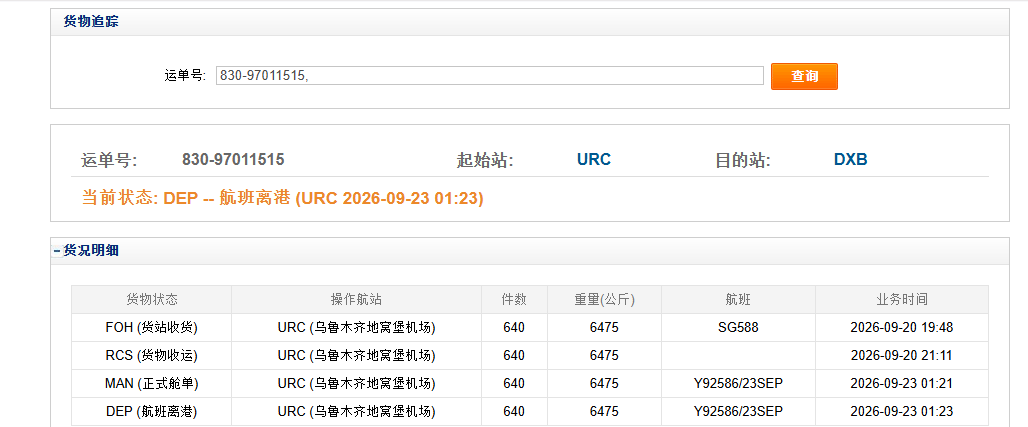The height and width of the screenshot is (427, 1028).
Task: Select the RCS (货物收运) status cell
Action: [x=151, y=356]
